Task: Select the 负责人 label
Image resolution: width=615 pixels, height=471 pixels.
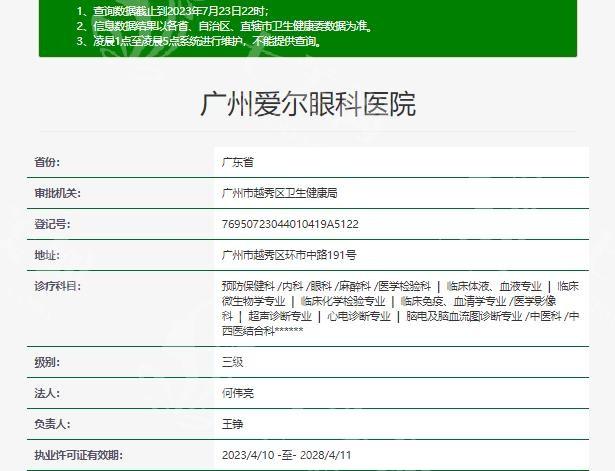Action: tap(52, 424)
